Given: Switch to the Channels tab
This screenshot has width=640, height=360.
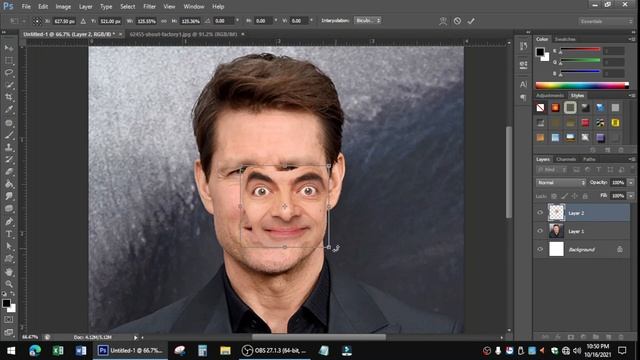Looking at the screenshot, I should (x=566, y=159).
